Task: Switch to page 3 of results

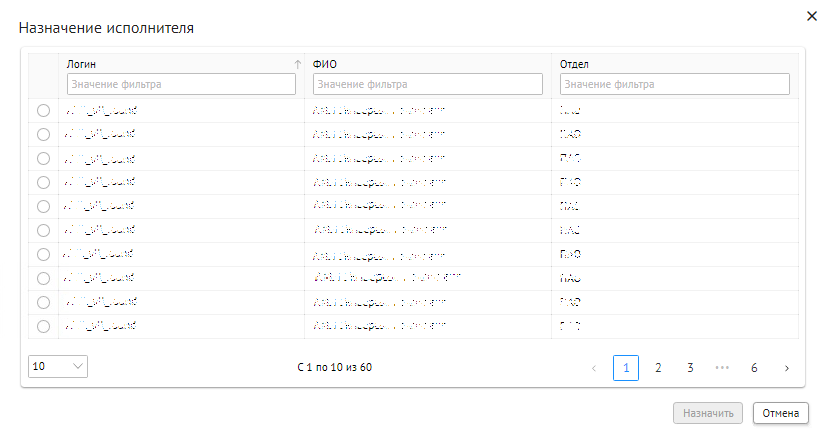Action: tap(690, 368)
